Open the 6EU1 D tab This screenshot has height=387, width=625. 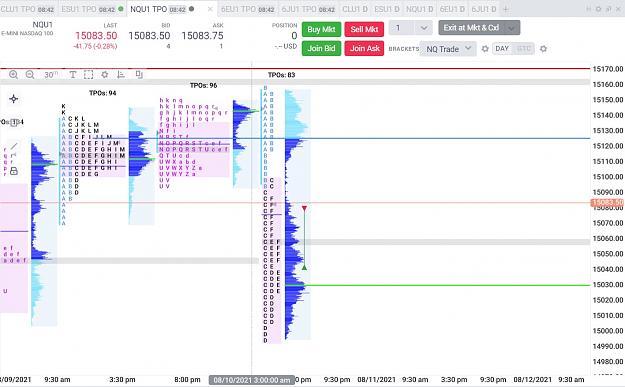click(x=452, y=9)
